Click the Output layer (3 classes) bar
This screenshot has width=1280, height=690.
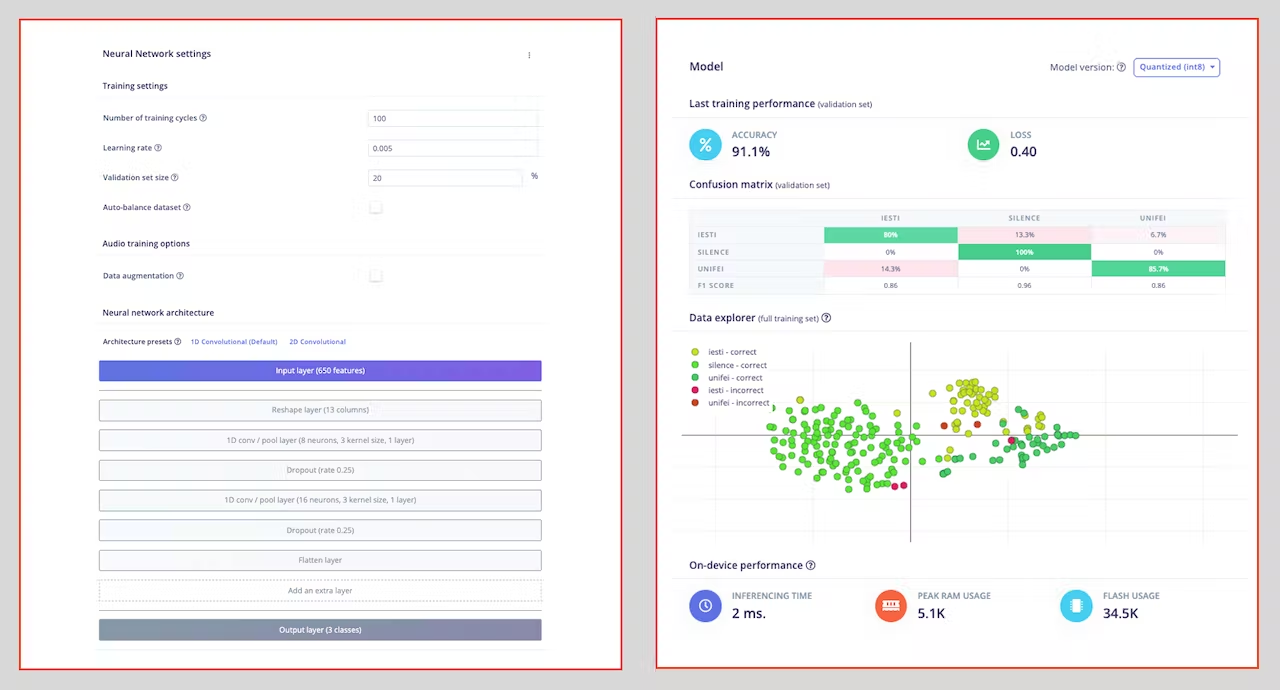click(320, 630)
